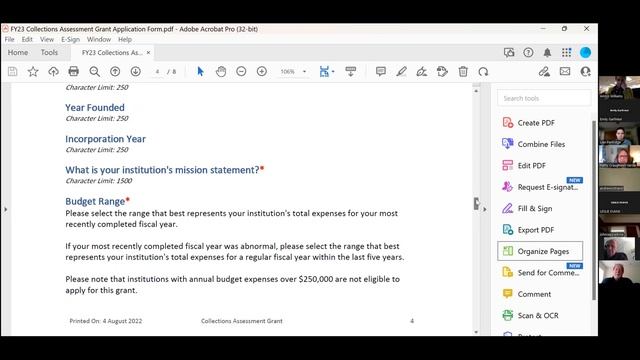
Task: Close the FY23 Collections document tab
Action: coord(148,52)
